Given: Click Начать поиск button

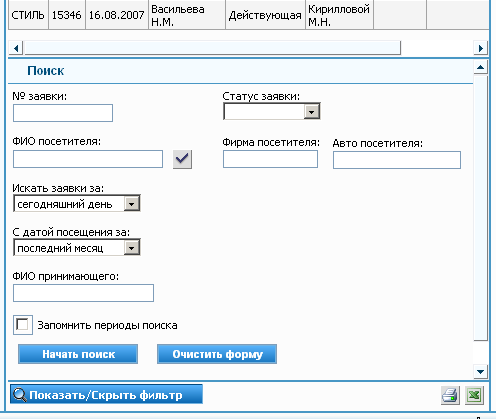Looking at the screenshot, I should click(78, 354).
